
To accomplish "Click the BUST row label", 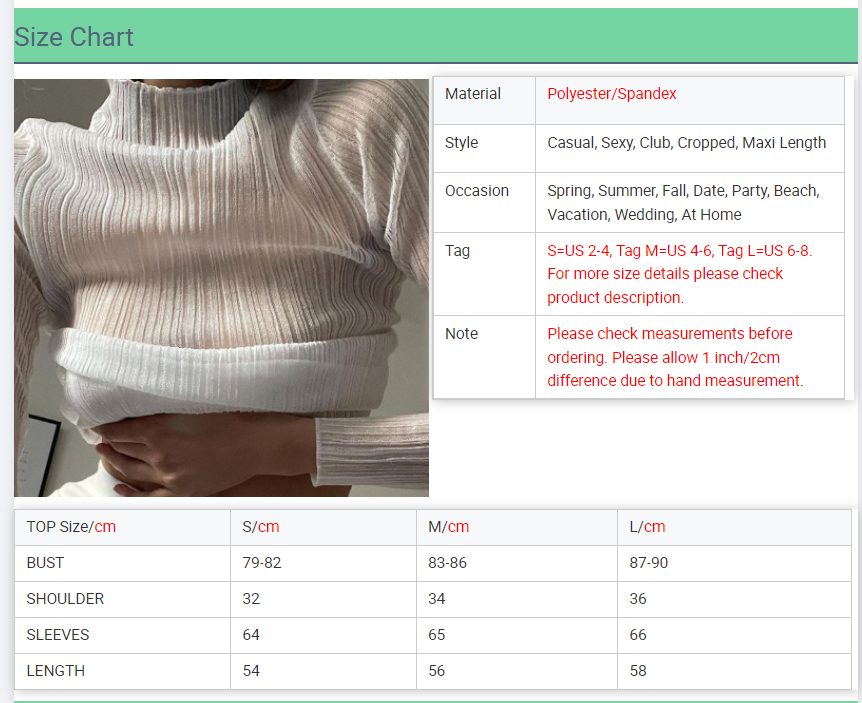I will (x=45, y=563).
